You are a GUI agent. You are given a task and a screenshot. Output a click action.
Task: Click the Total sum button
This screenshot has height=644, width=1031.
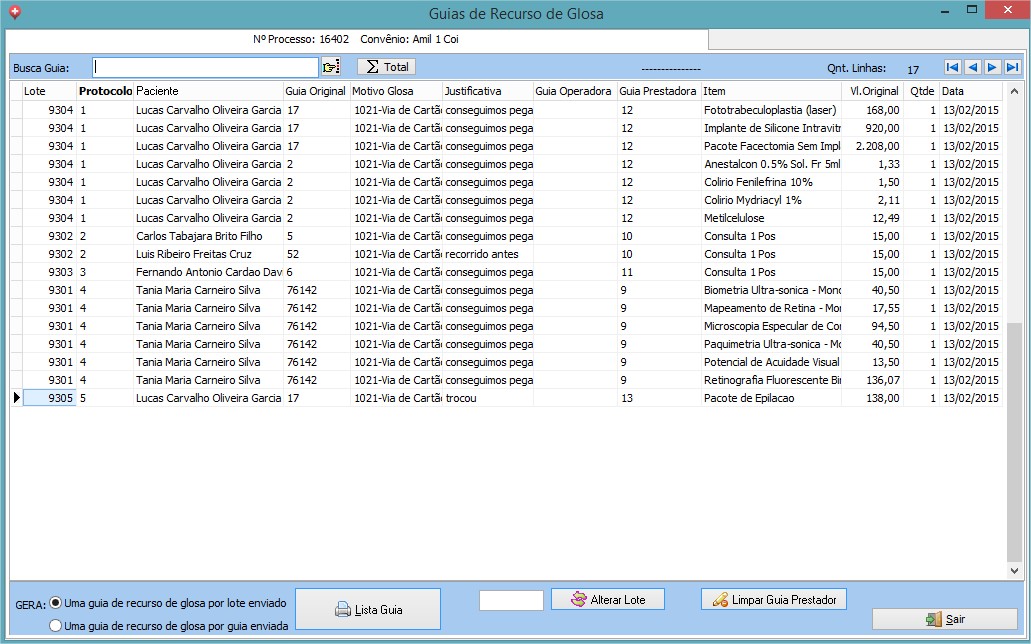point(386,67)
